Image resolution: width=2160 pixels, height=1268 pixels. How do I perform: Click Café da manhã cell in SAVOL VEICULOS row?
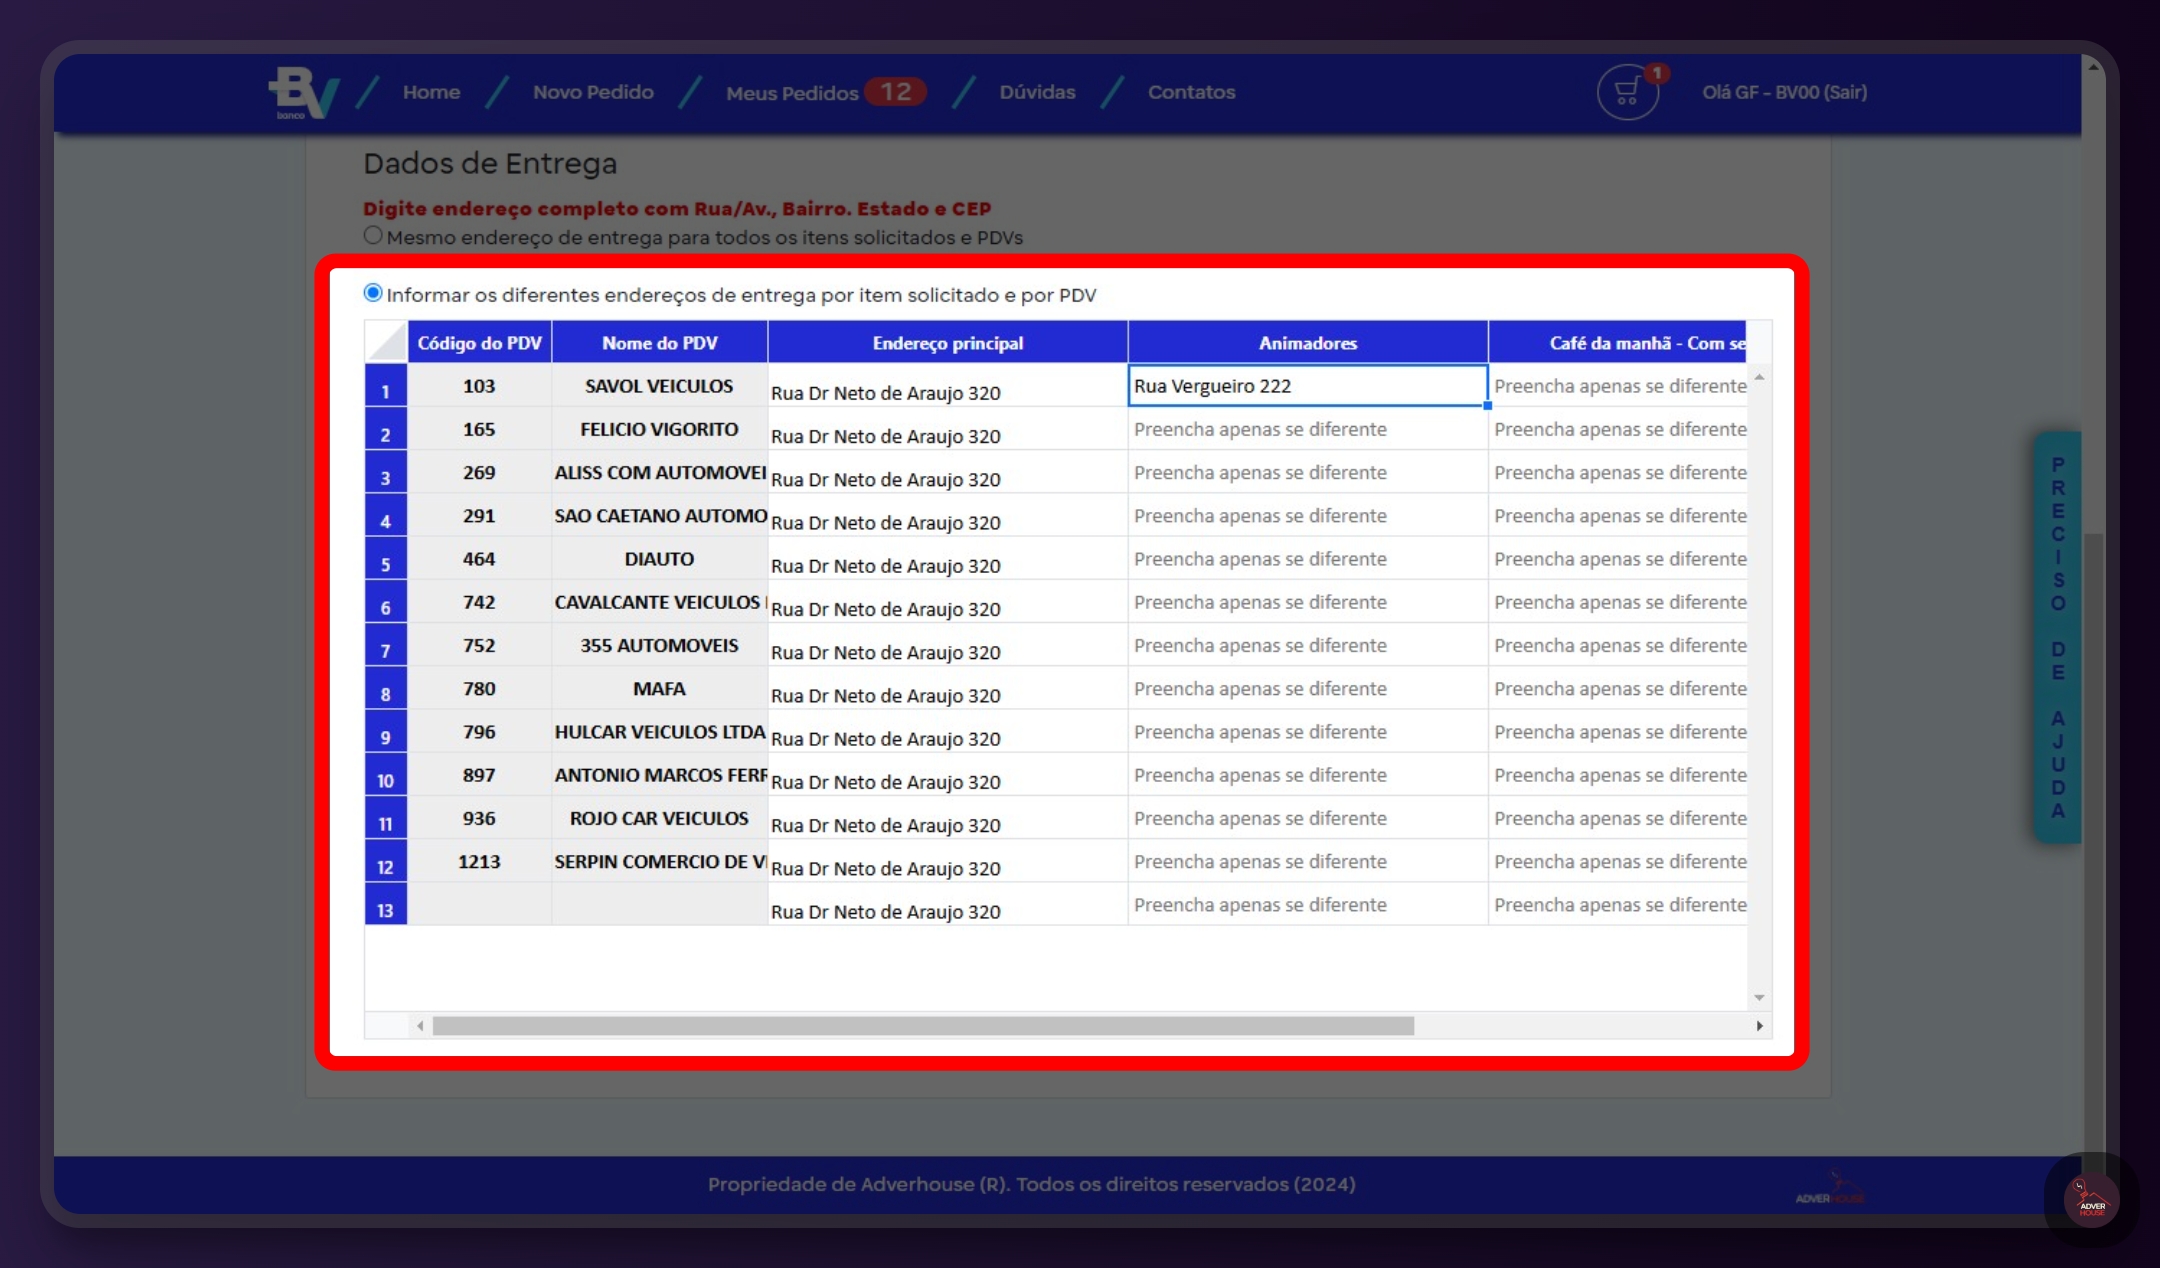(1618, 386)
